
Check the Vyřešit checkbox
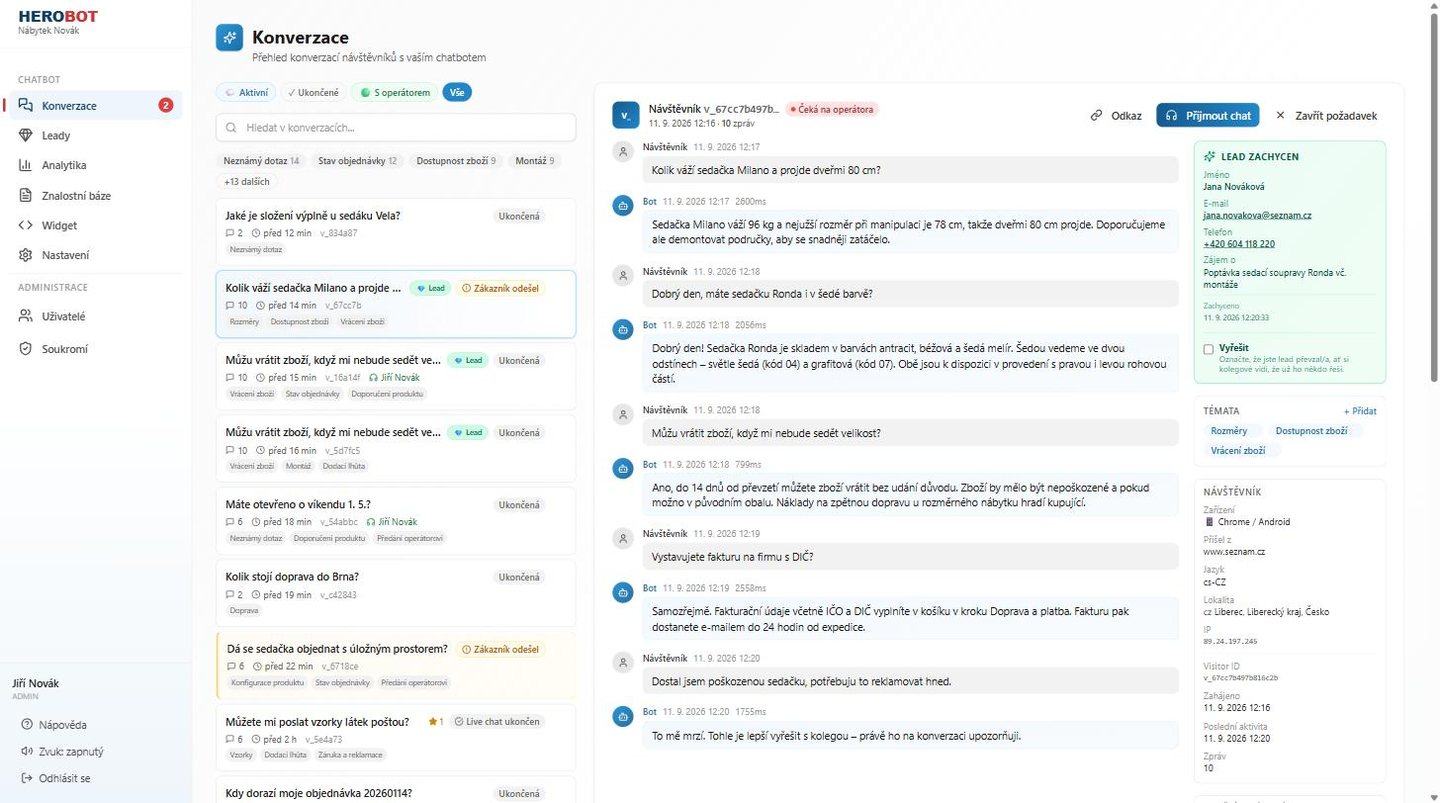click(x=1209, y=349)
